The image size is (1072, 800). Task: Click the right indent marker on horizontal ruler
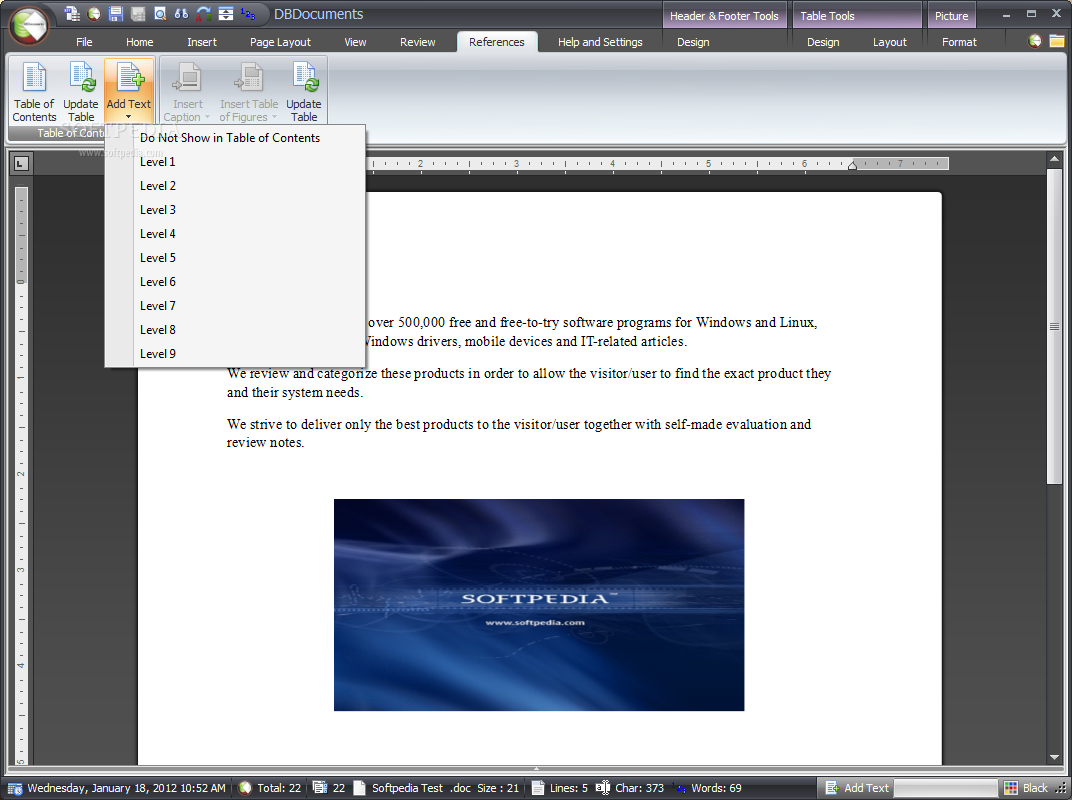(853, 165)
